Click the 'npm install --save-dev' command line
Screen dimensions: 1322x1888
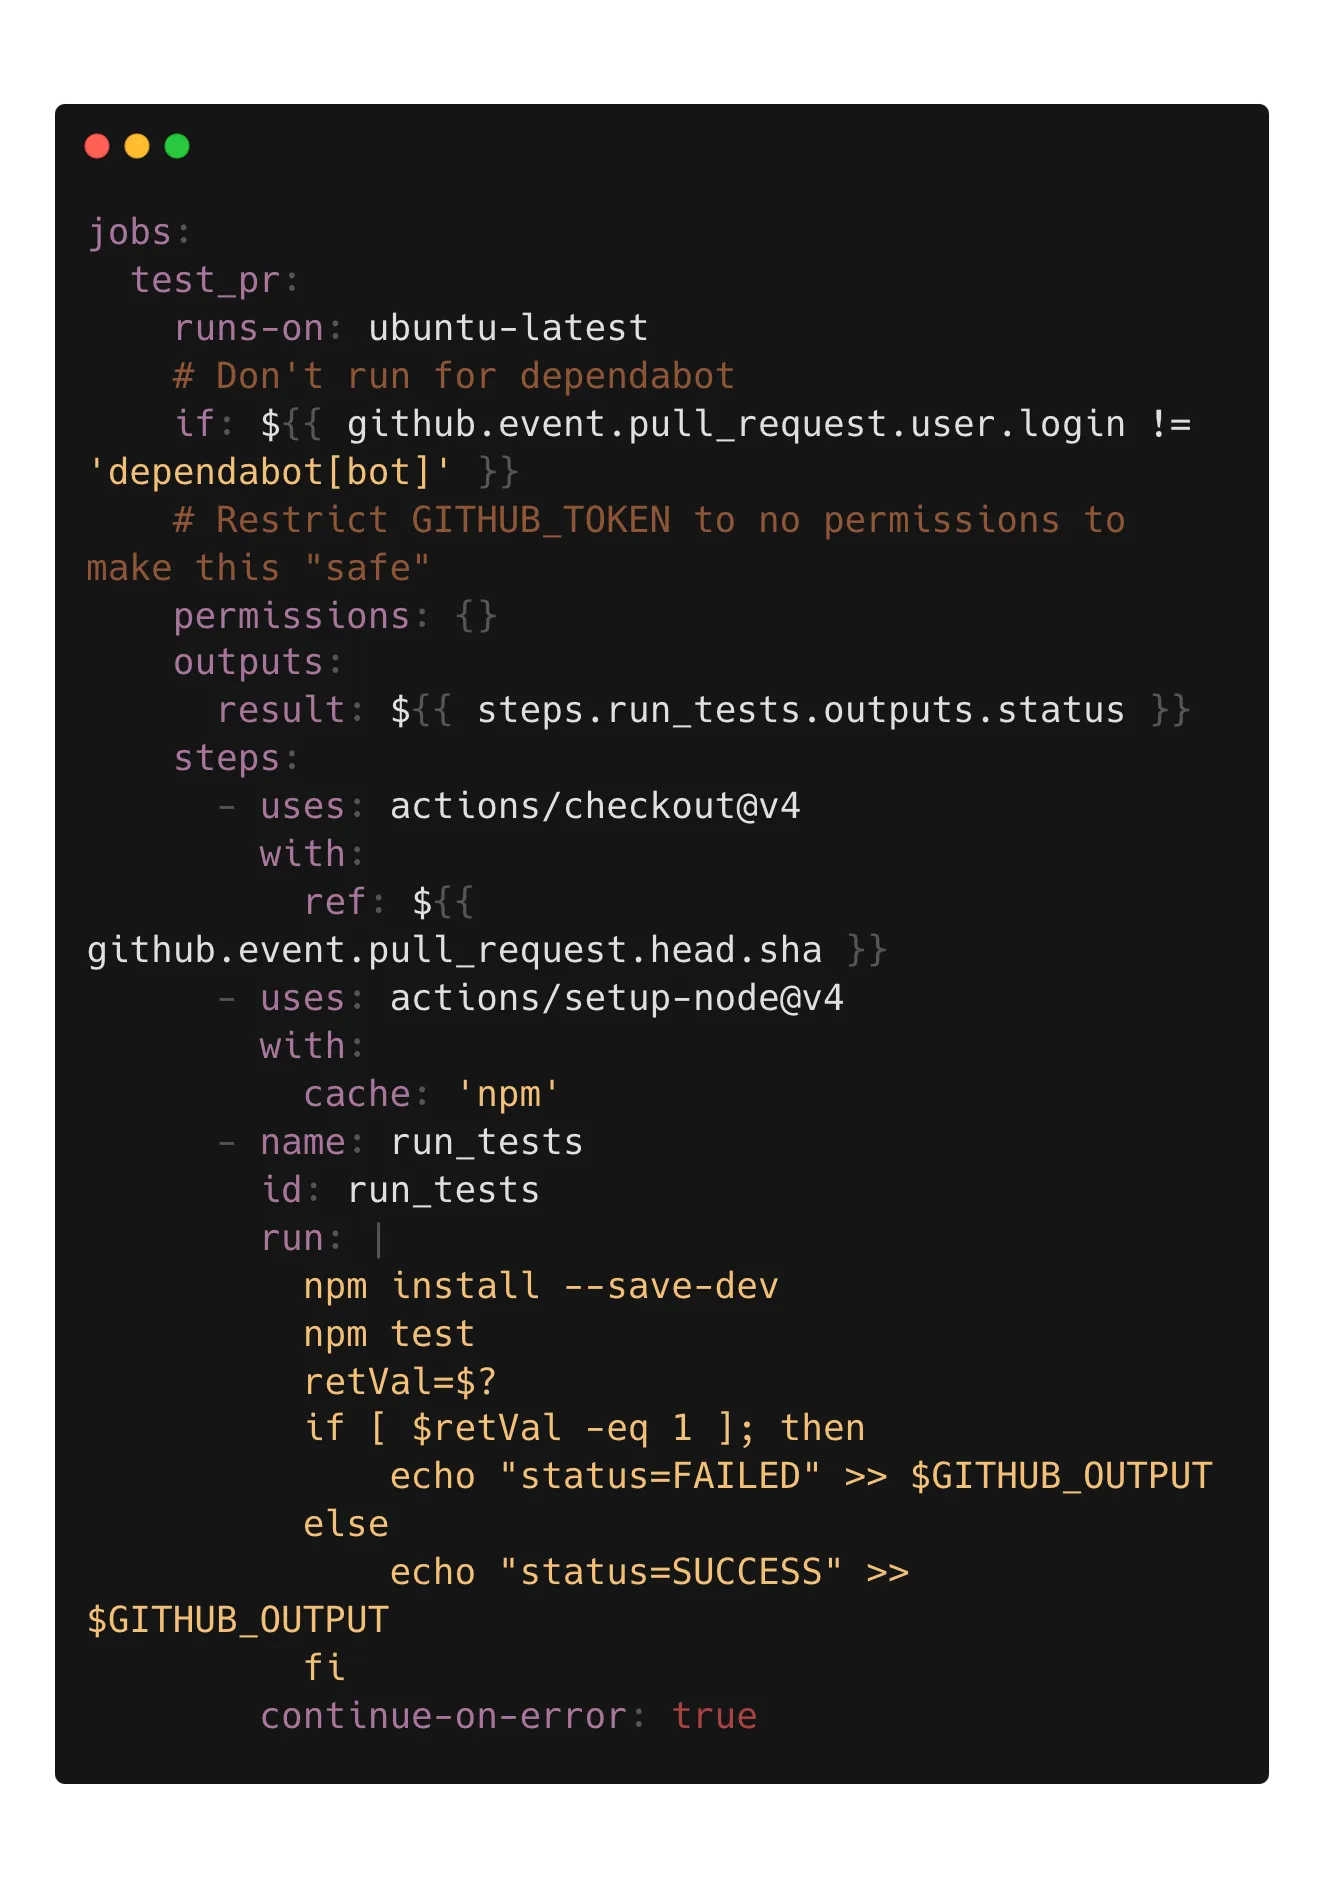point(540,1286)
